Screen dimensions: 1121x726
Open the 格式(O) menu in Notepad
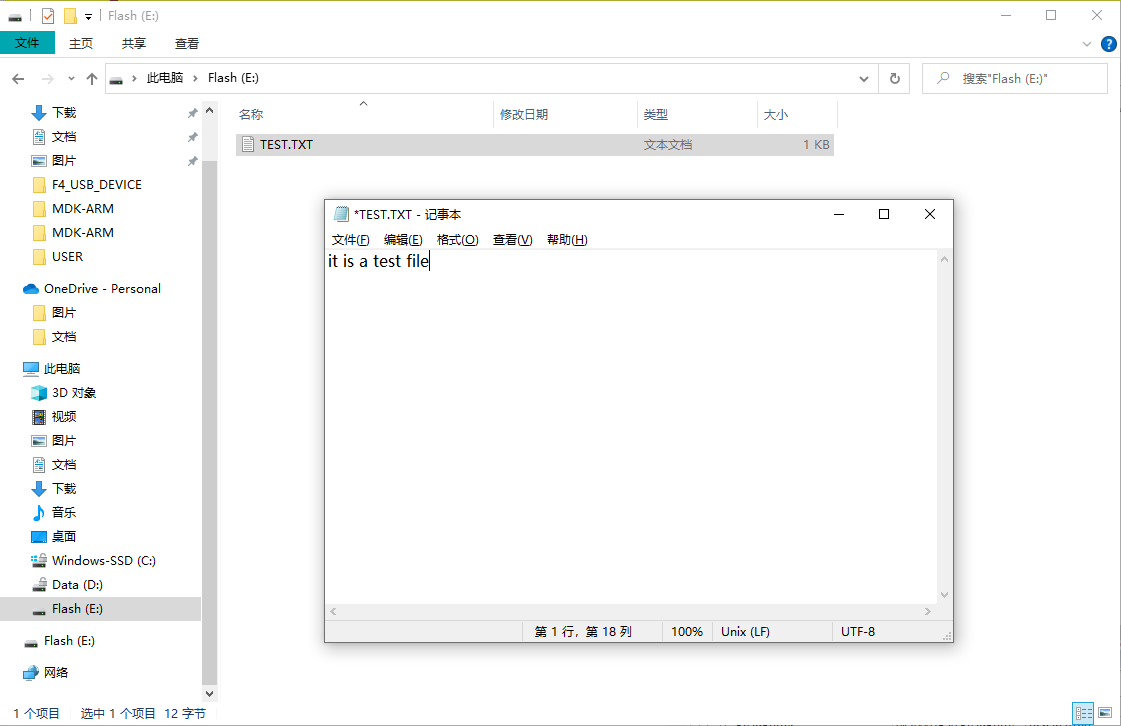pyautogui.click(x=458, y=240)
